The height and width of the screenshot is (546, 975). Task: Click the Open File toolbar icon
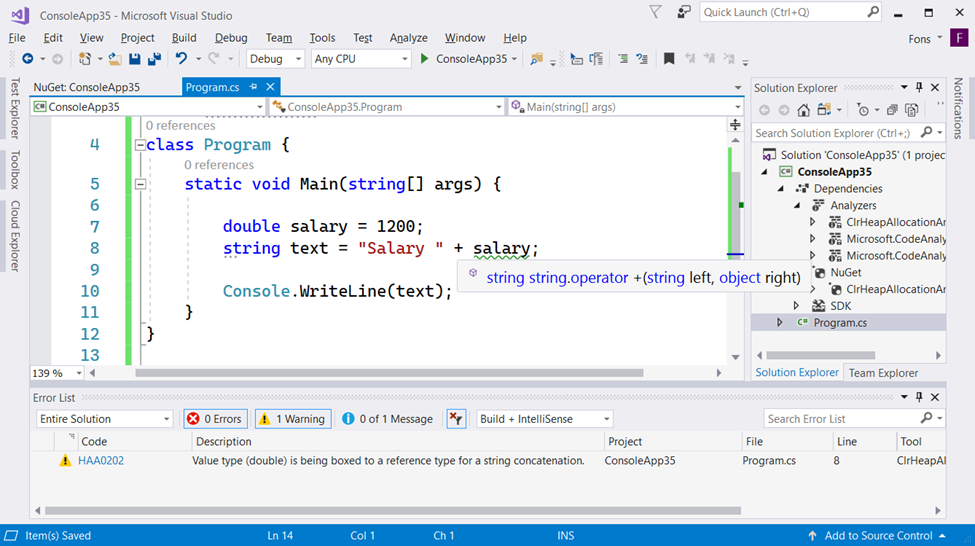click(x=115, y=58)
